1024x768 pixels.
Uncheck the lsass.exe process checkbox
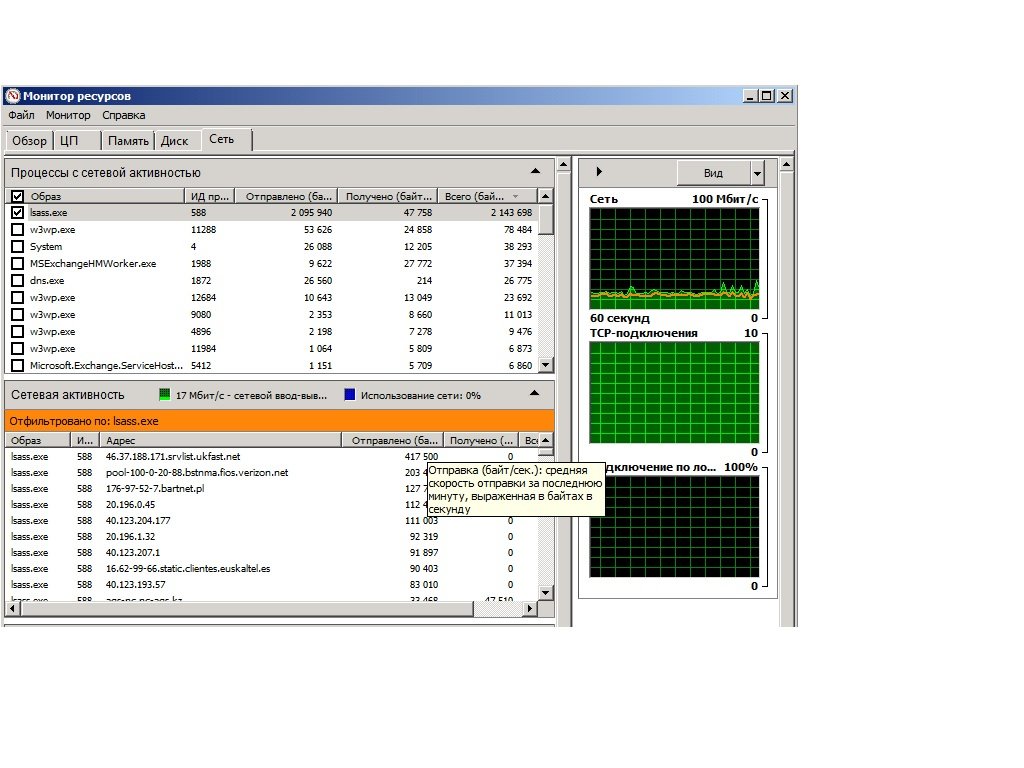17,213
